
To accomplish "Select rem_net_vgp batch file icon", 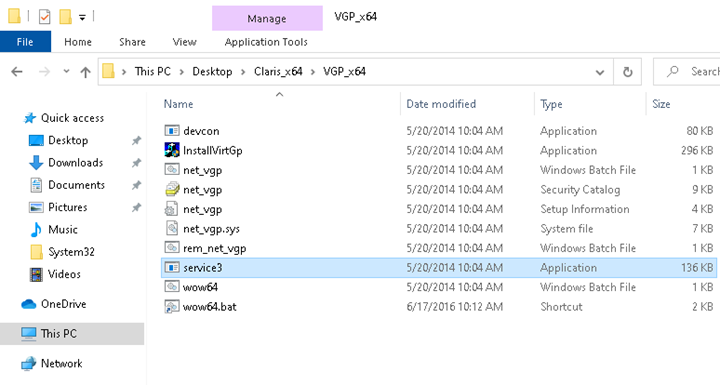I will click(172, 248).
